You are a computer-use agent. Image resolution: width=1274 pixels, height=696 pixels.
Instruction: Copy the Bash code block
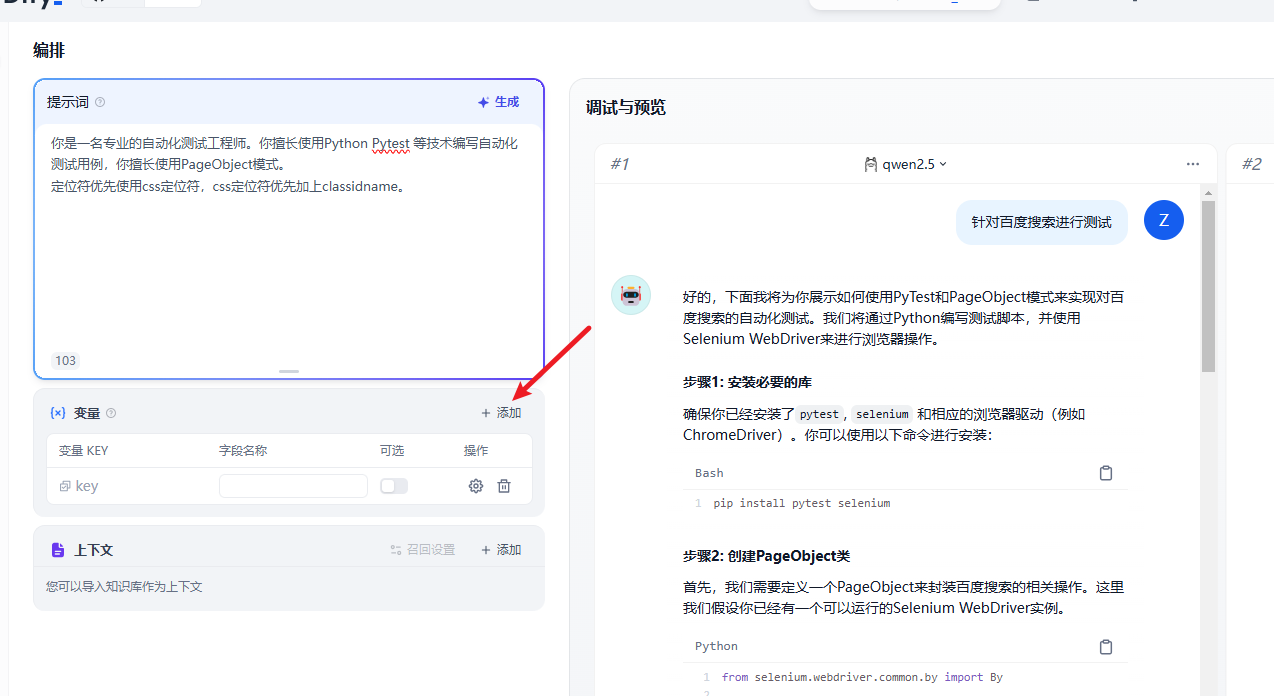coord(1106,473)
